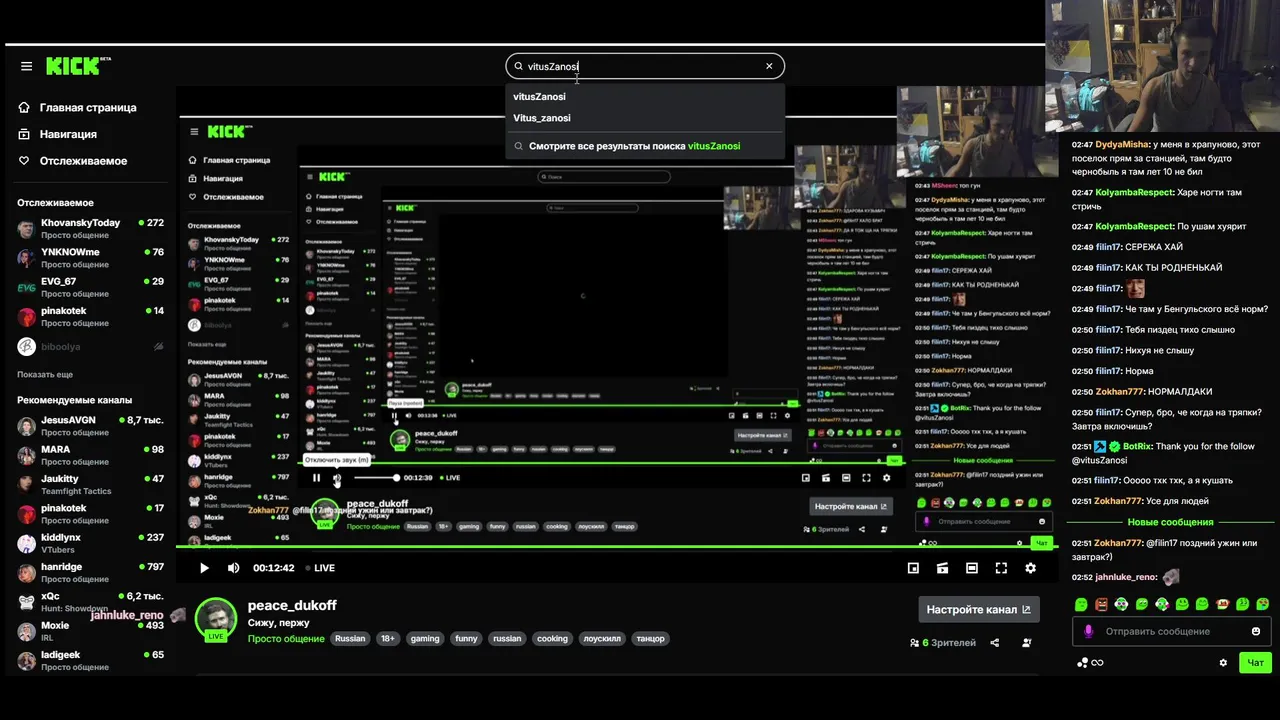Focus the search field containing vitusZanosi
Image resolution: width=1280 pixels, height=720 pixels.
(x=645, y=66)
